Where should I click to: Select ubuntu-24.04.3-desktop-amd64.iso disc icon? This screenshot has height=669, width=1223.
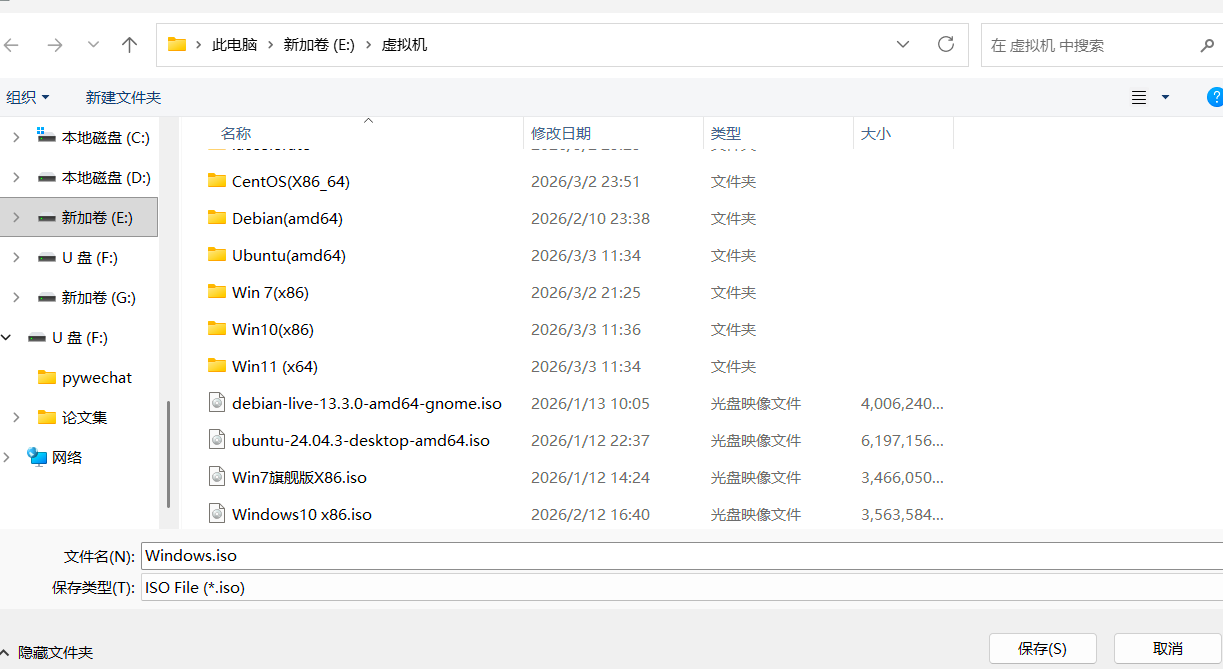click(217, 439)
